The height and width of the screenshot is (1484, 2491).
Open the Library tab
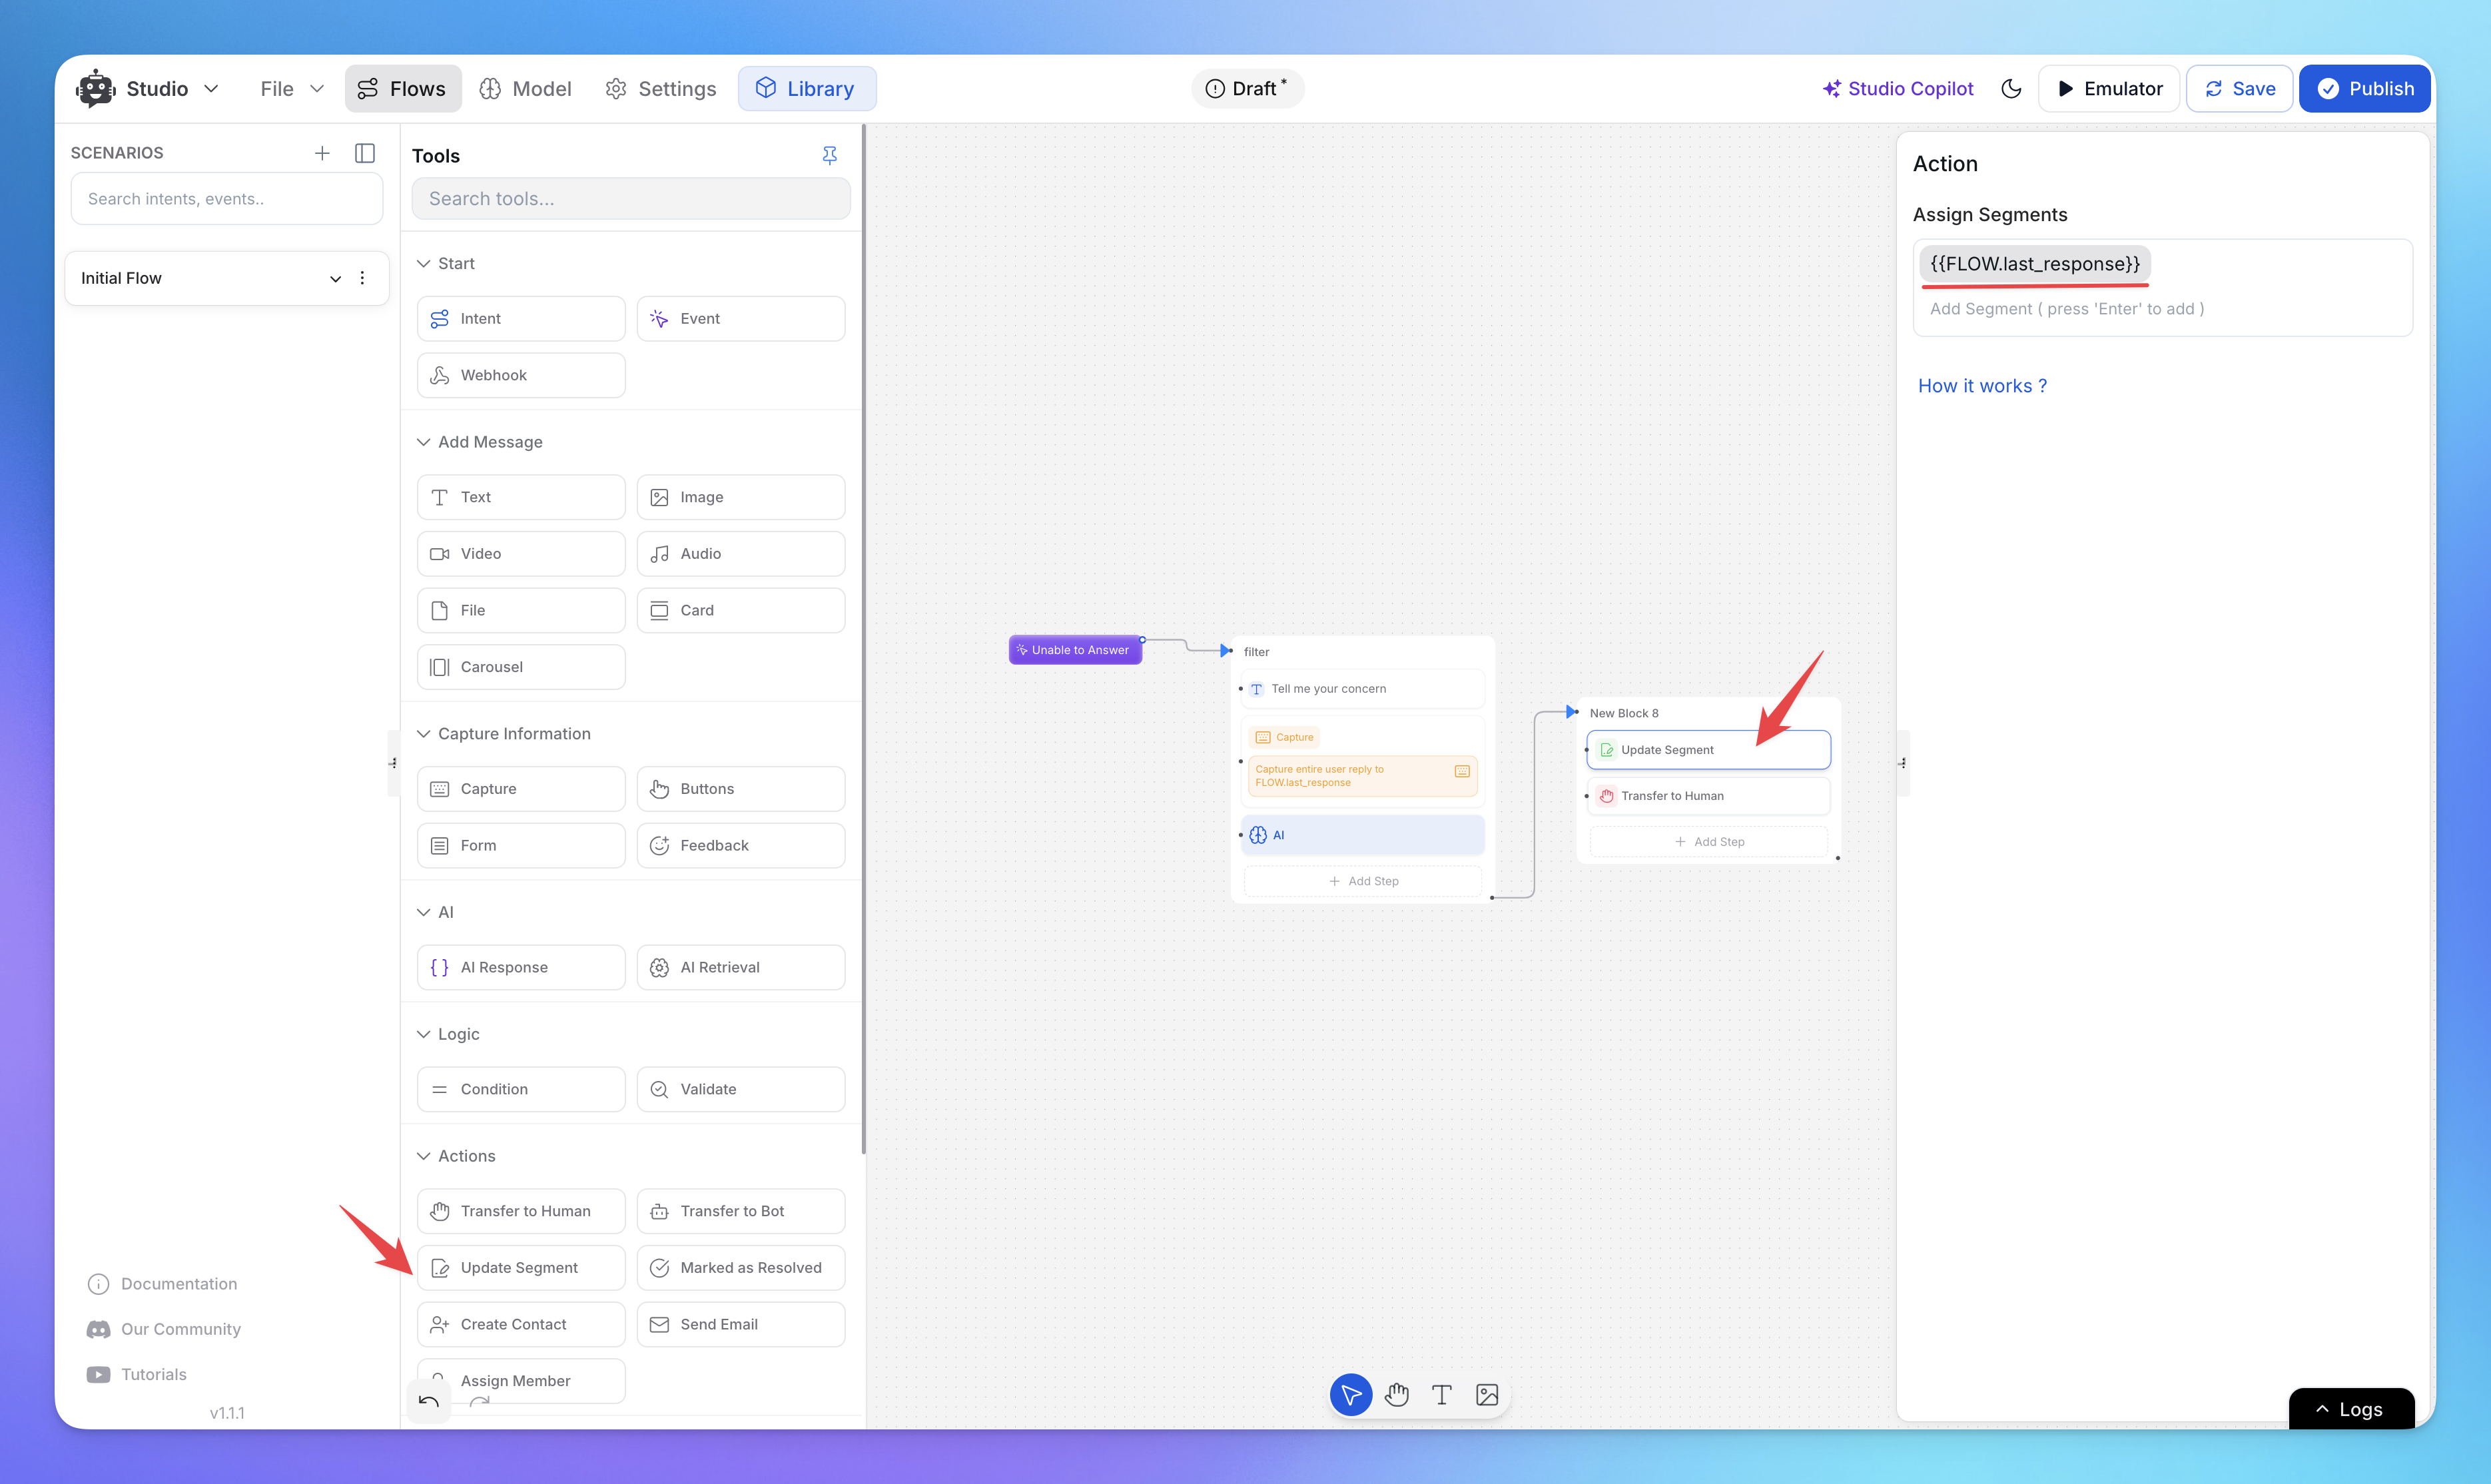click(806, 88)
